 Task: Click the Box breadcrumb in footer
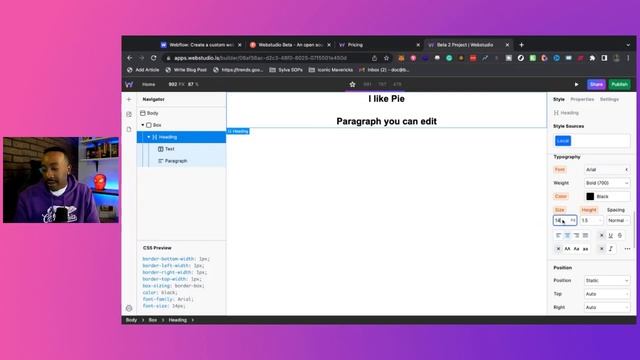click(153, 320)
